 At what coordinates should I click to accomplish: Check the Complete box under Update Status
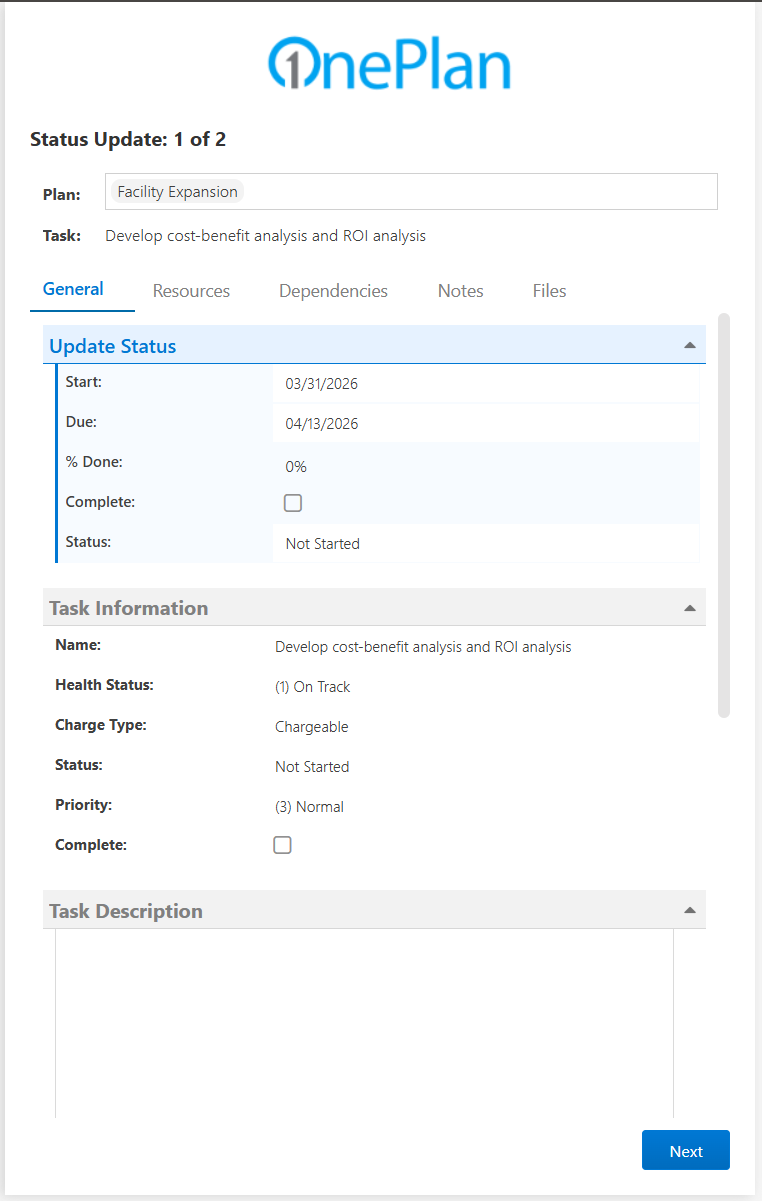pyautogui.click(x=293, y=503)
